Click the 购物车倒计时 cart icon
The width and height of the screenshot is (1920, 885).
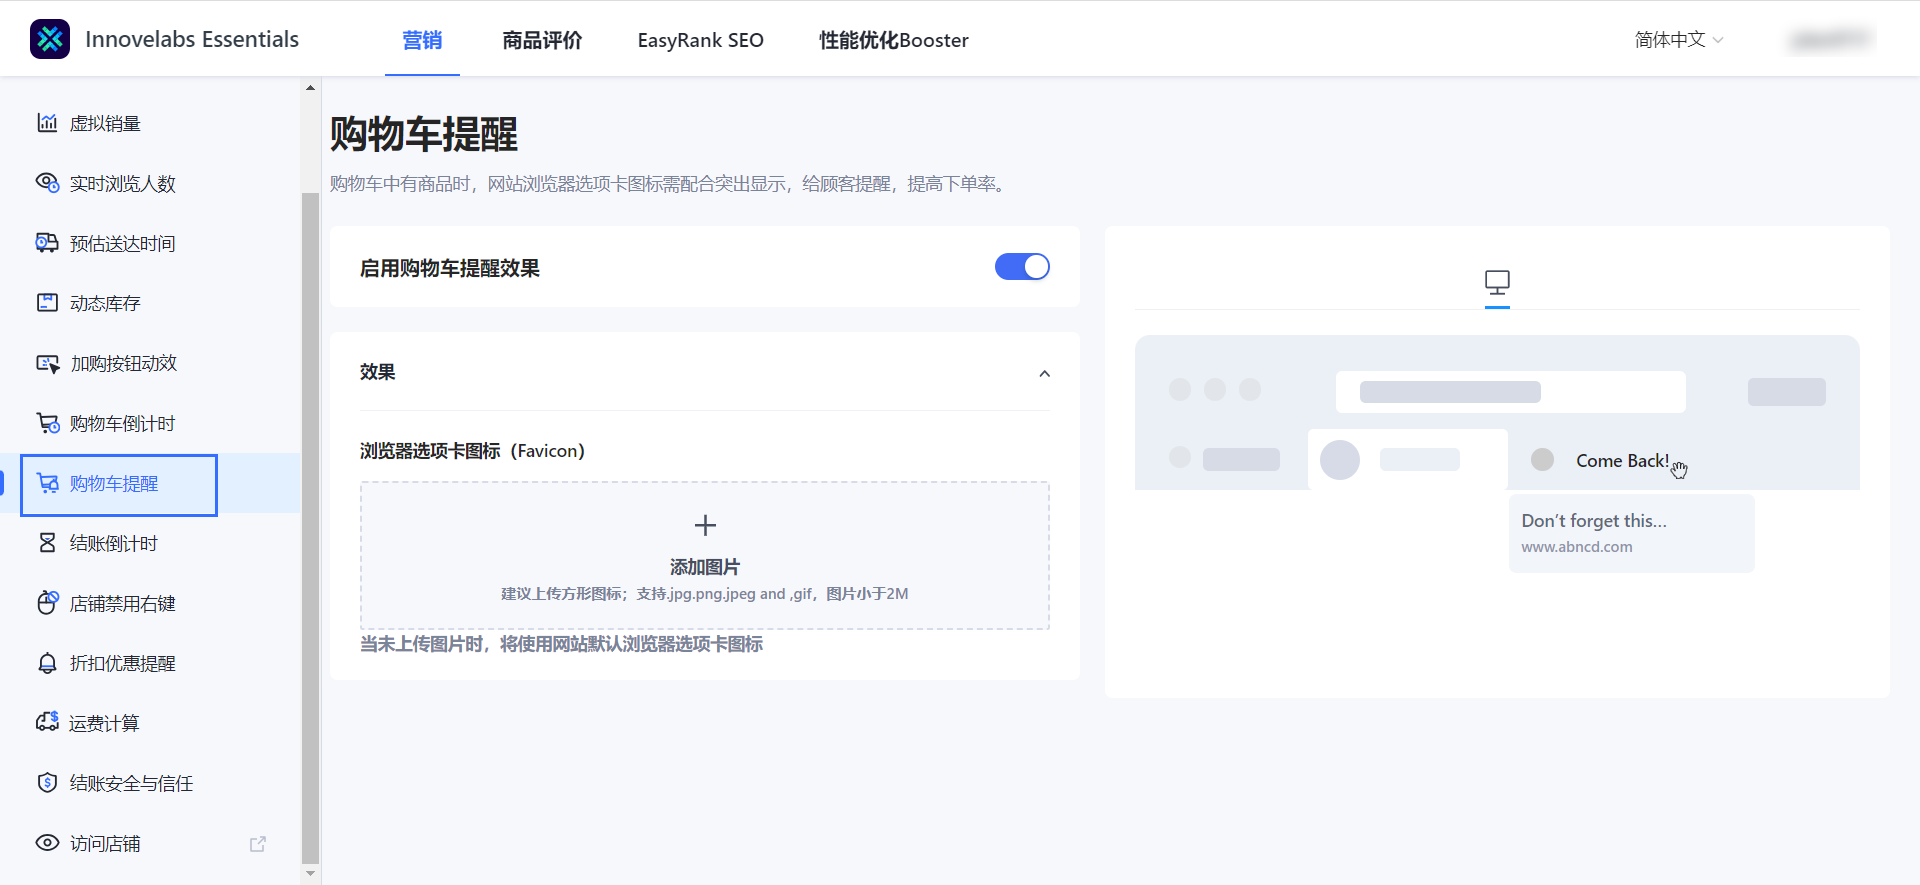tap(47, 423)
